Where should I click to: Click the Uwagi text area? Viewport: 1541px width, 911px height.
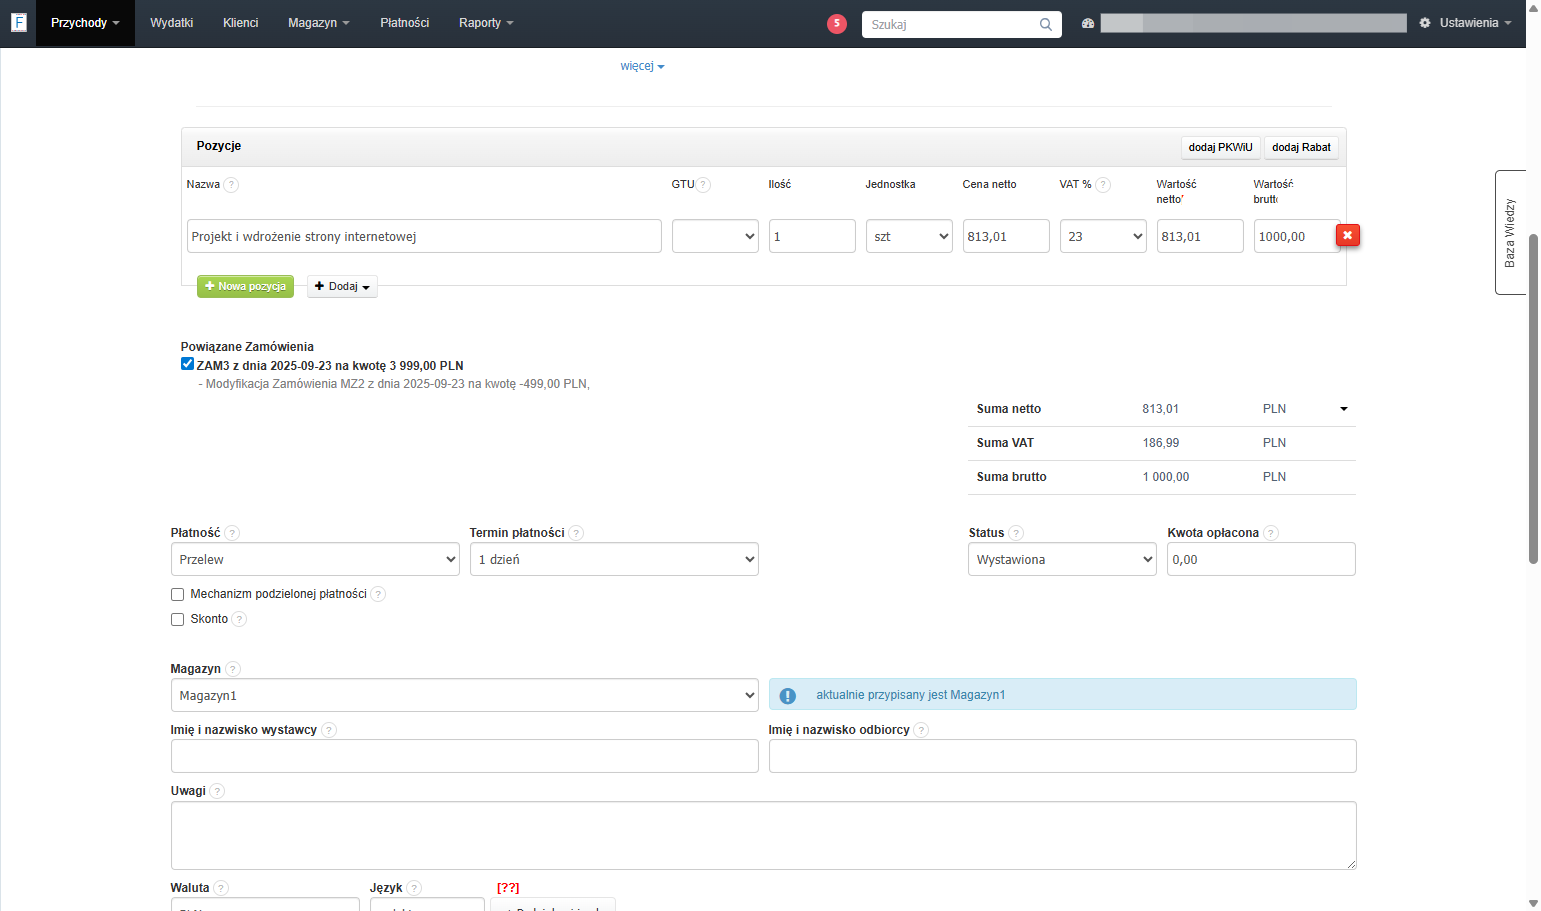(x=763, y=835)
